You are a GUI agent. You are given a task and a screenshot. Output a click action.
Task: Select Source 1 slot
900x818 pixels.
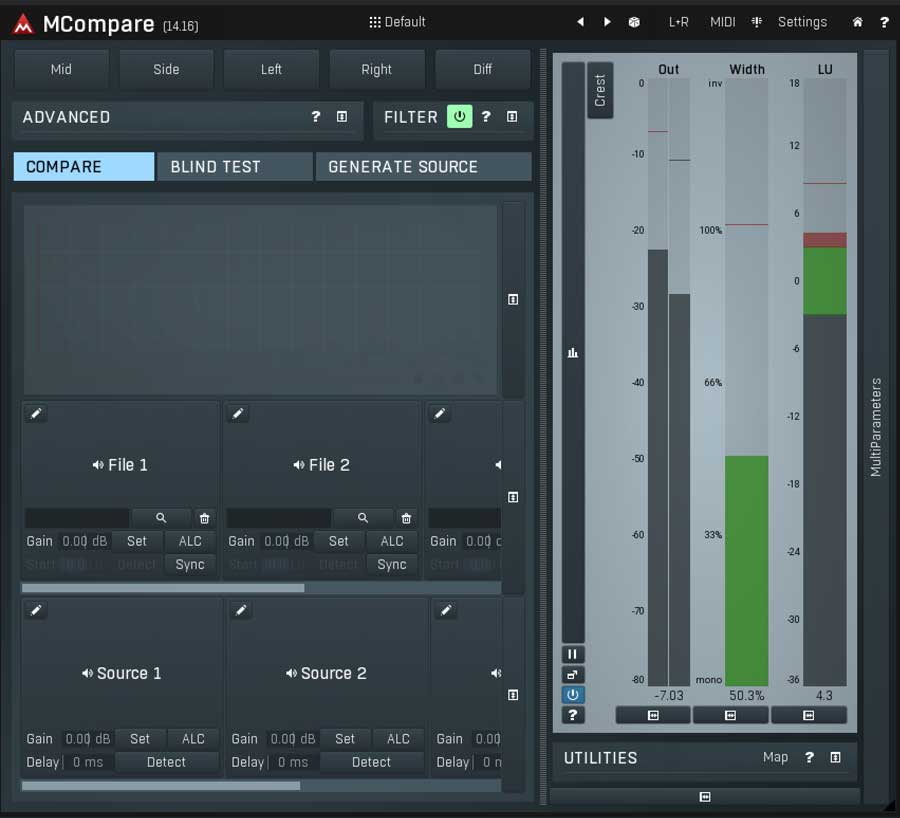[x=121, y=673]
